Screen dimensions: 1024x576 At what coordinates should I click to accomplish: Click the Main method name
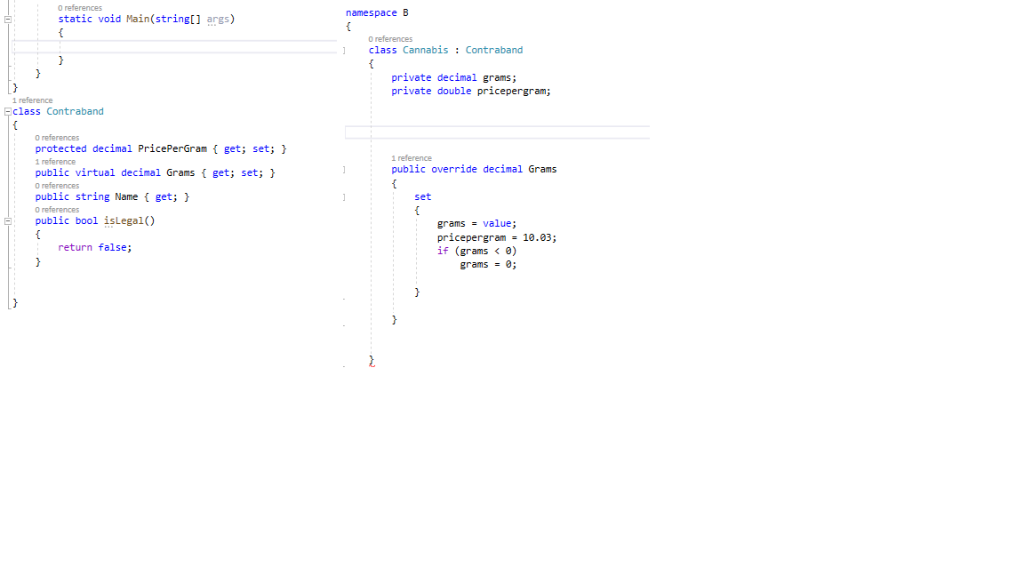(x=138, y=19)
